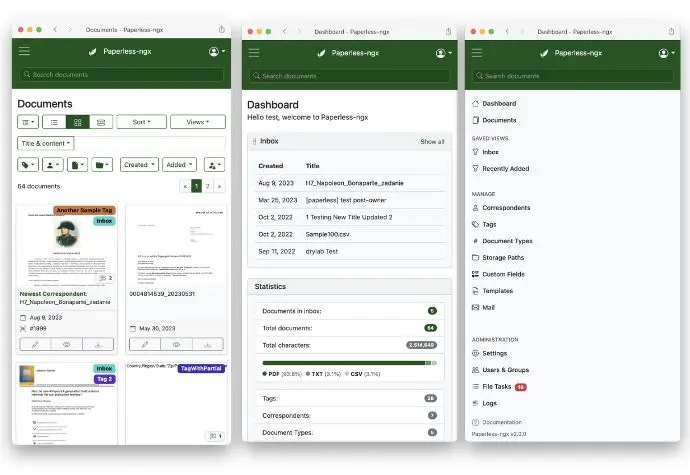Open Napoleon document thumbnail
This screenshot has height=475, width=690.
coord(67,245)
